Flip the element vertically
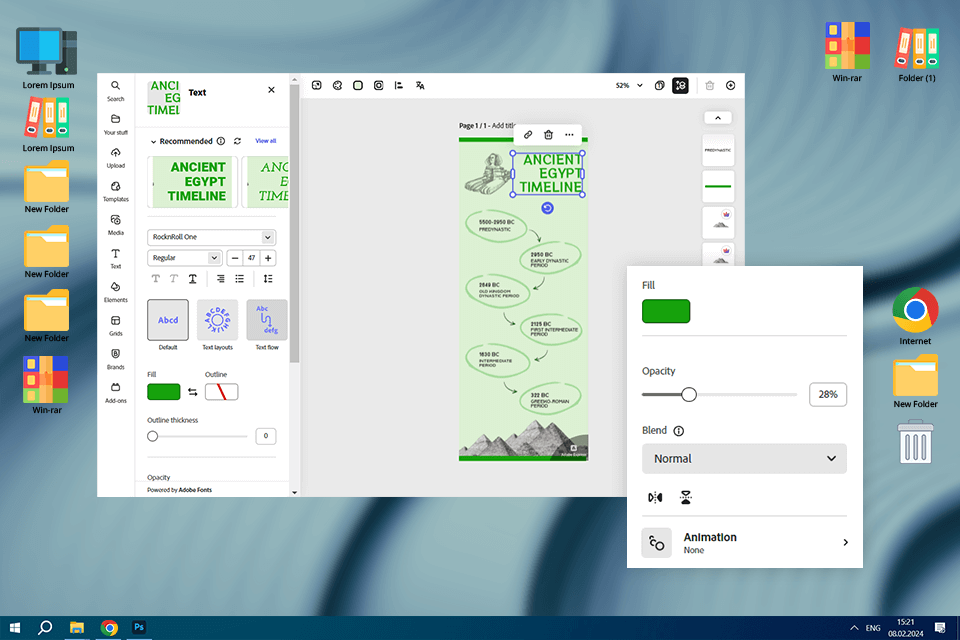 (686, 497)
